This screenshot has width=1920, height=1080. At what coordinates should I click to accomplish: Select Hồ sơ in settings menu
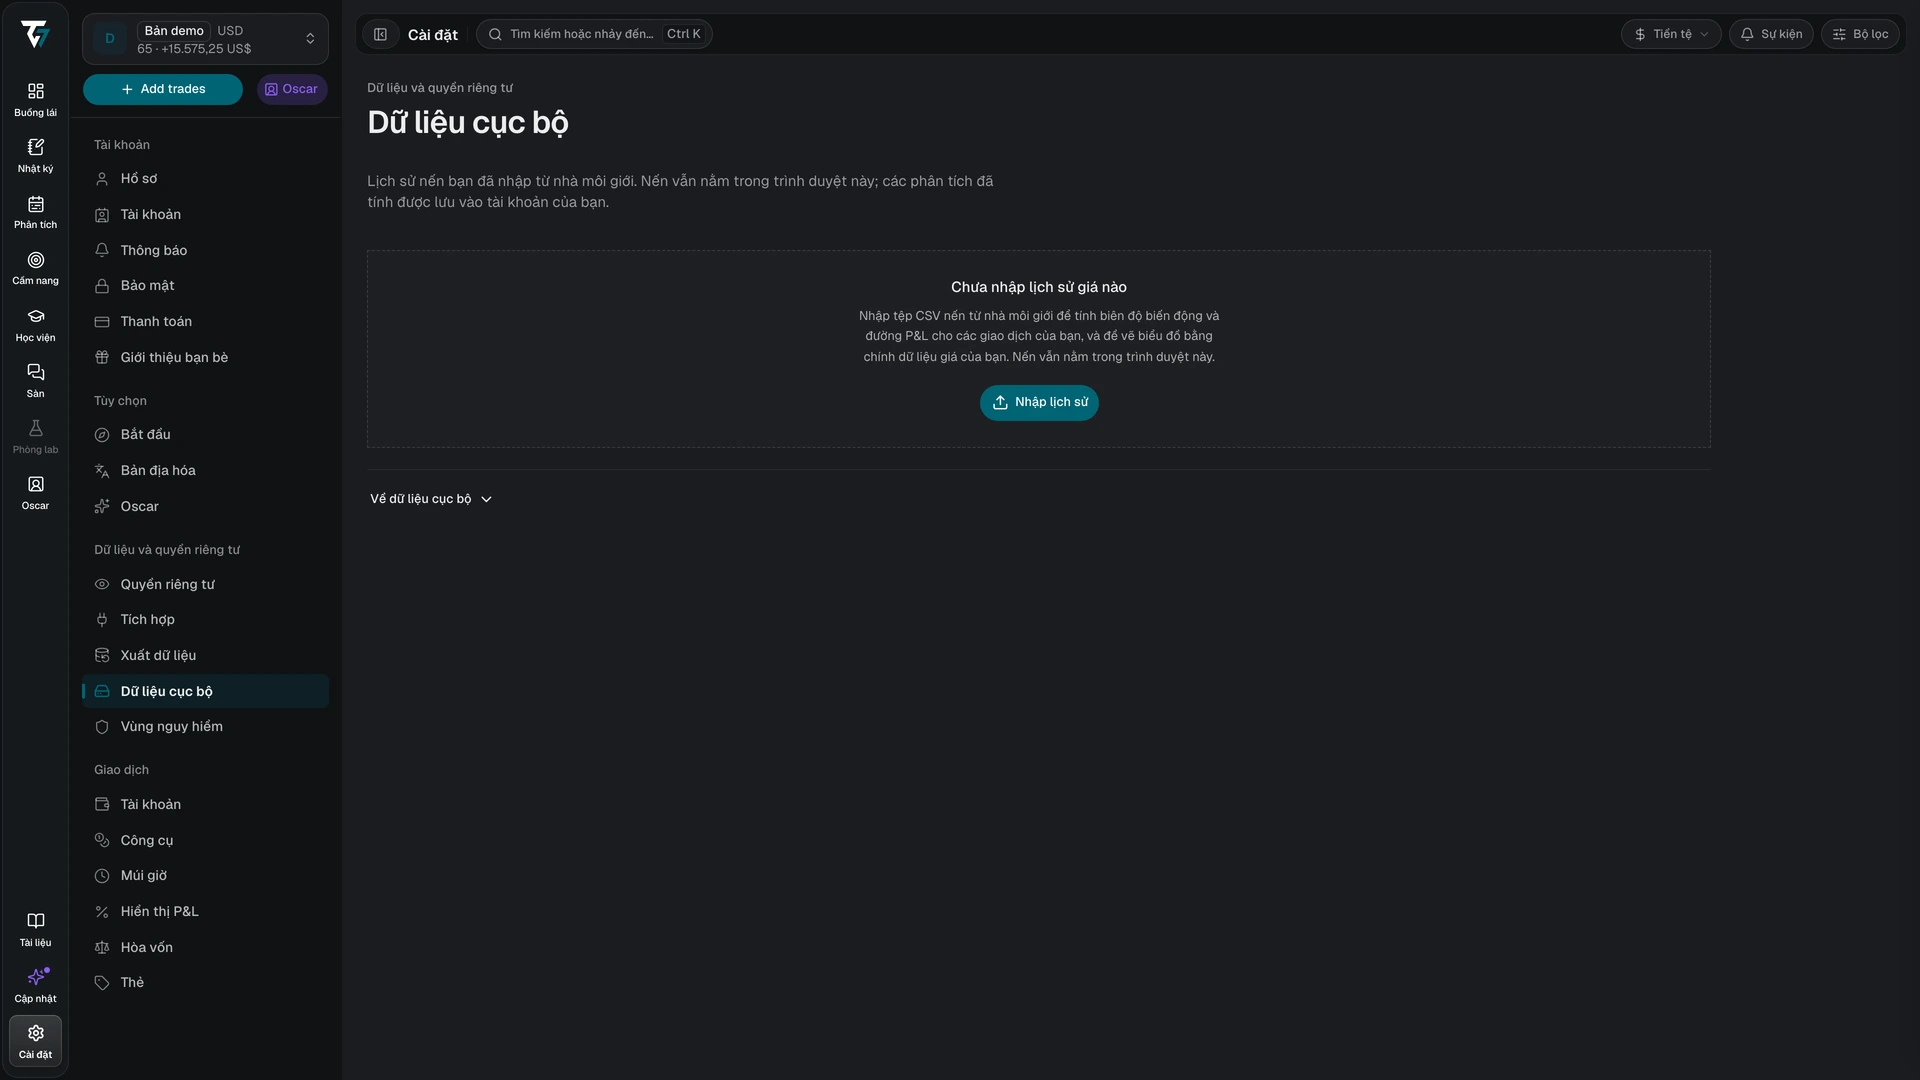click(205, 179)
